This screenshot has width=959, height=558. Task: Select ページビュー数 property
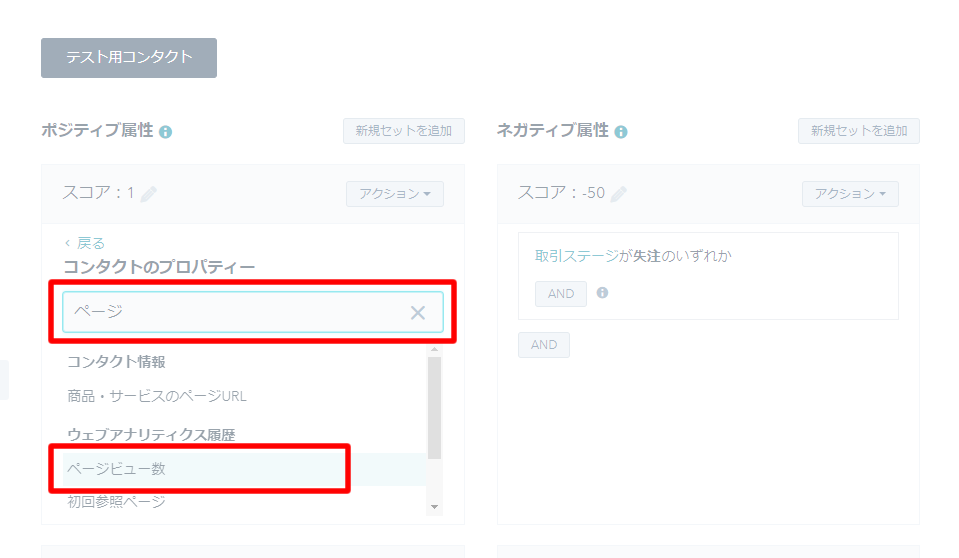(244, 469)
